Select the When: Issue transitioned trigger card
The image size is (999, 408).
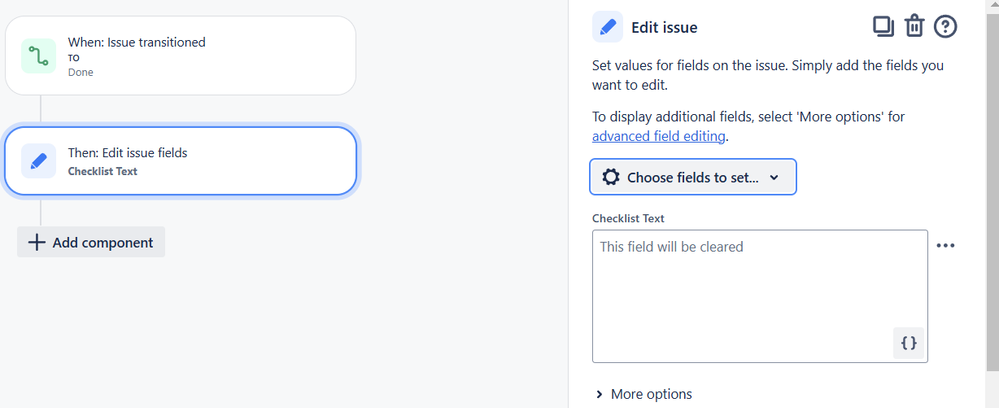click(x=180, y=56)
